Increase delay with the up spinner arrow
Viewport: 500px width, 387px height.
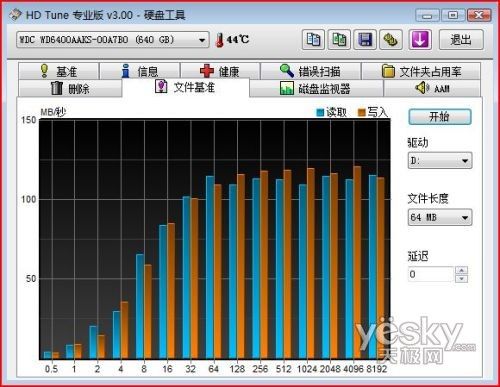462,270
